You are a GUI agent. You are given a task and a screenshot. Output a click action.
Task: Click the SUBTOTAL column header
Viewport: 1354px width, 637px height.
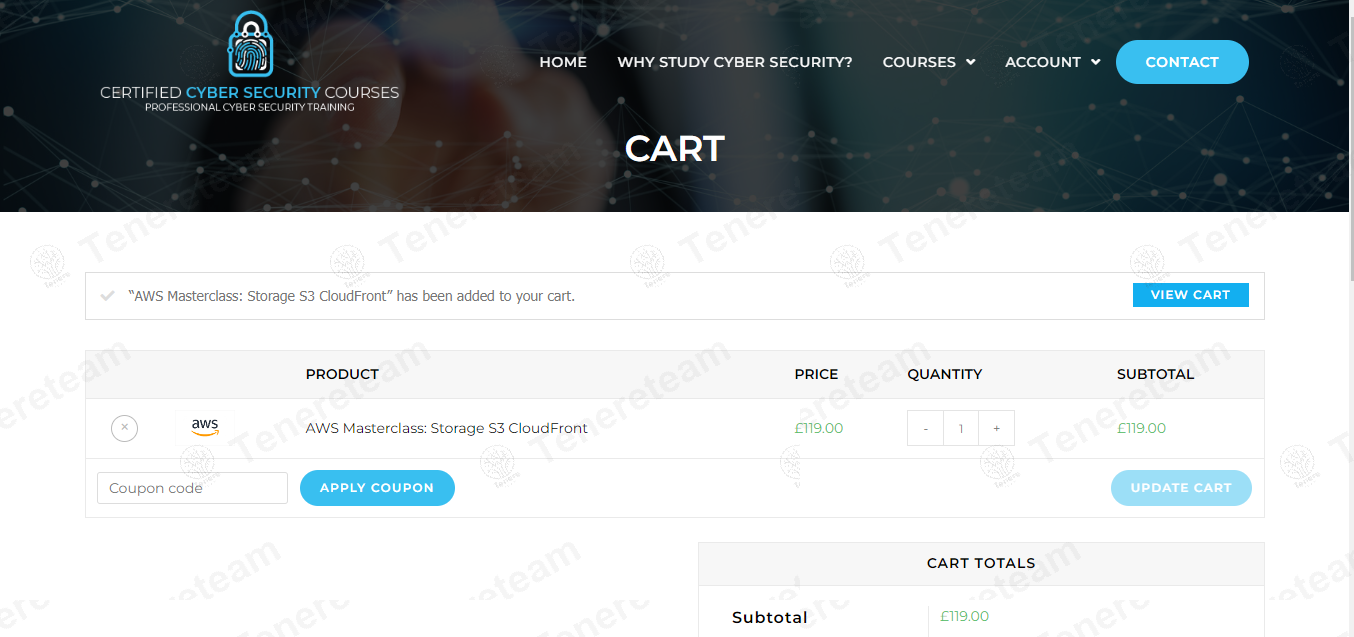[x=1155, y=374]
